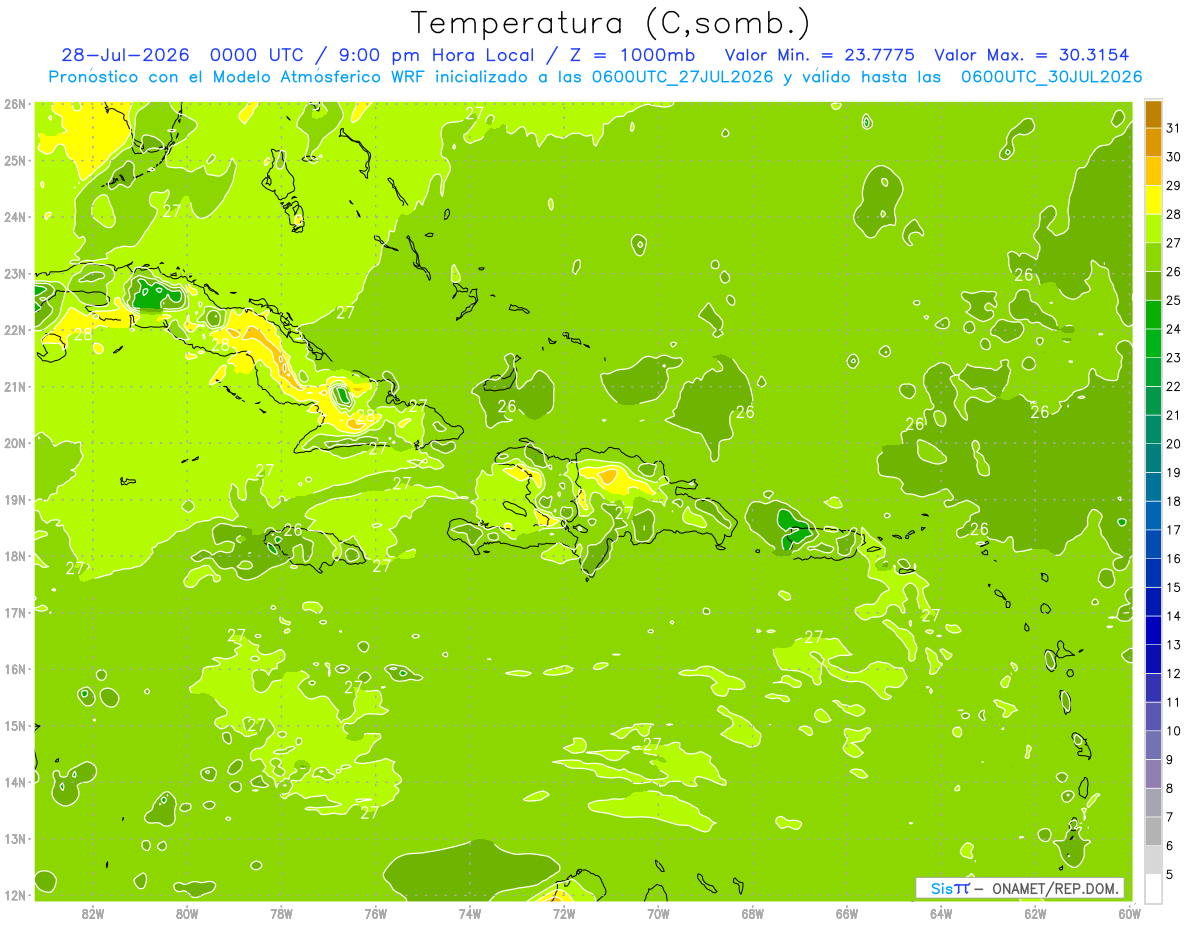Click the 74W longitude axis label
The height and width of the screenshot is (927, 1200).
click(x=469, y=912)
